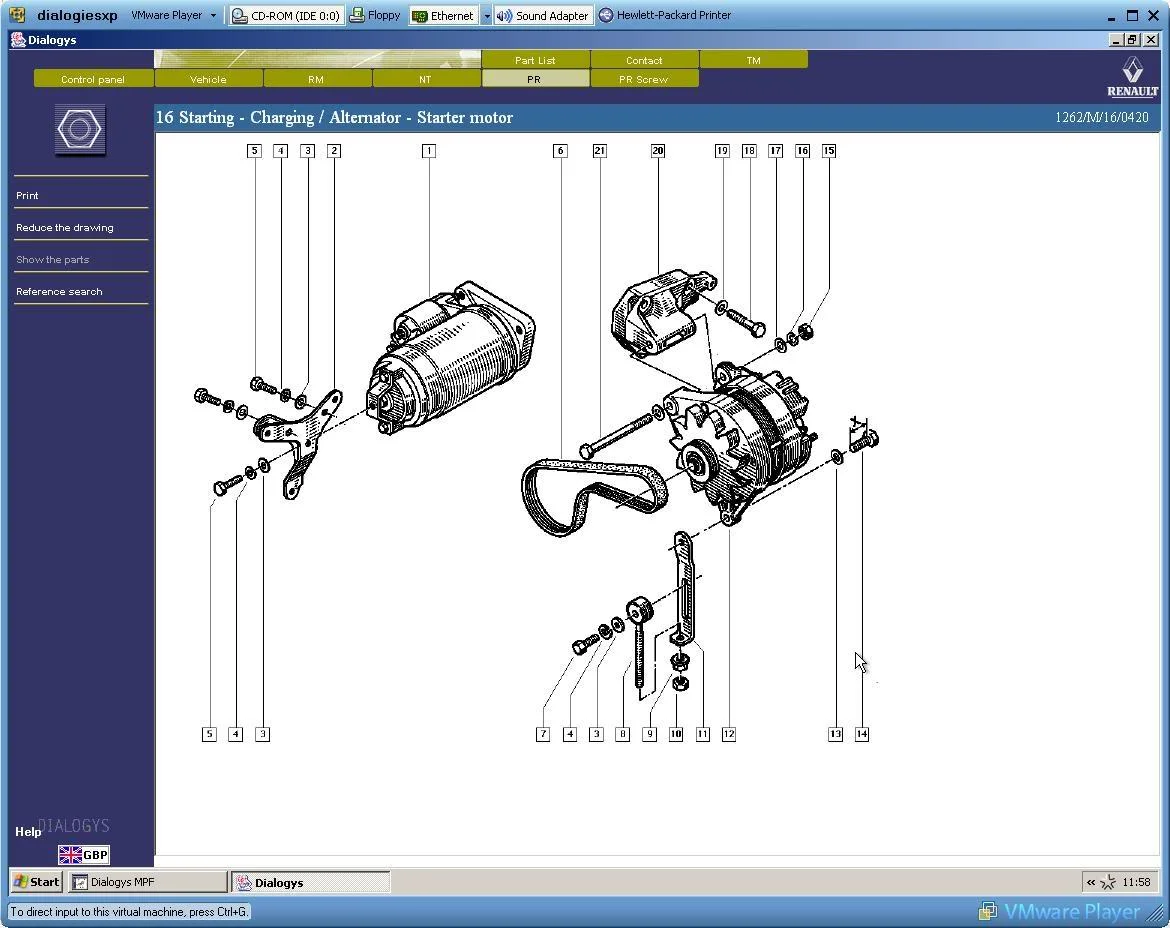Image resolution: width=1170 pixels, height=928 pixels.
Task: Click the Print link
Action: point(27,195)
